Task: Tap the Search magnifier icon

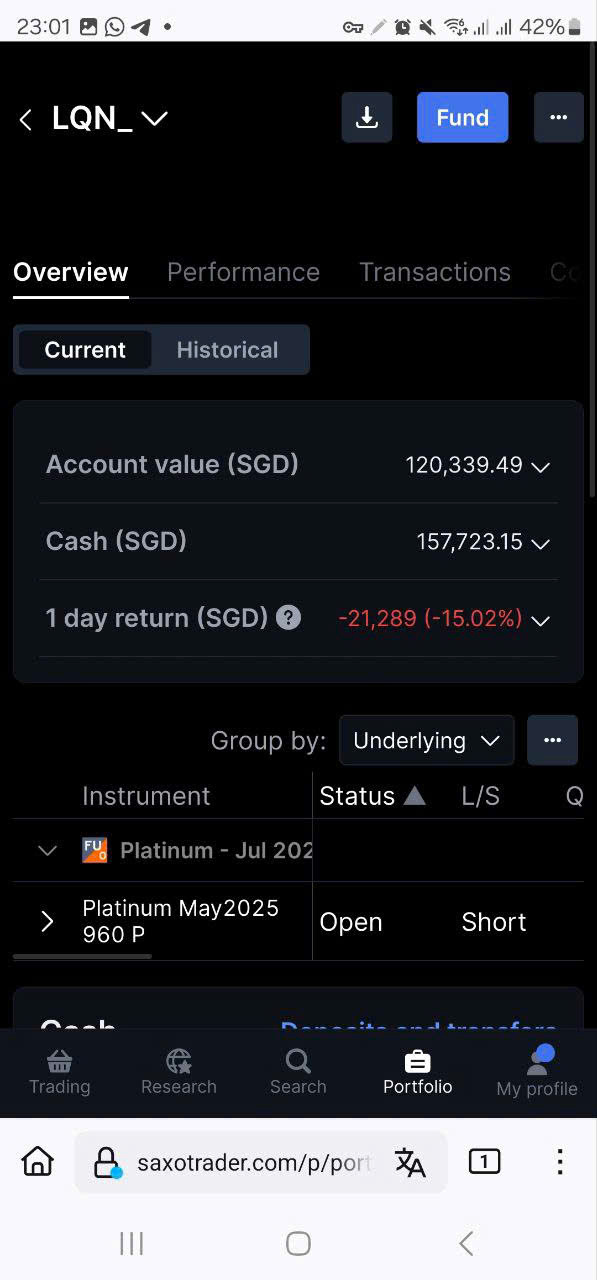Action: pyautogui.click(x=298, y=1061)
